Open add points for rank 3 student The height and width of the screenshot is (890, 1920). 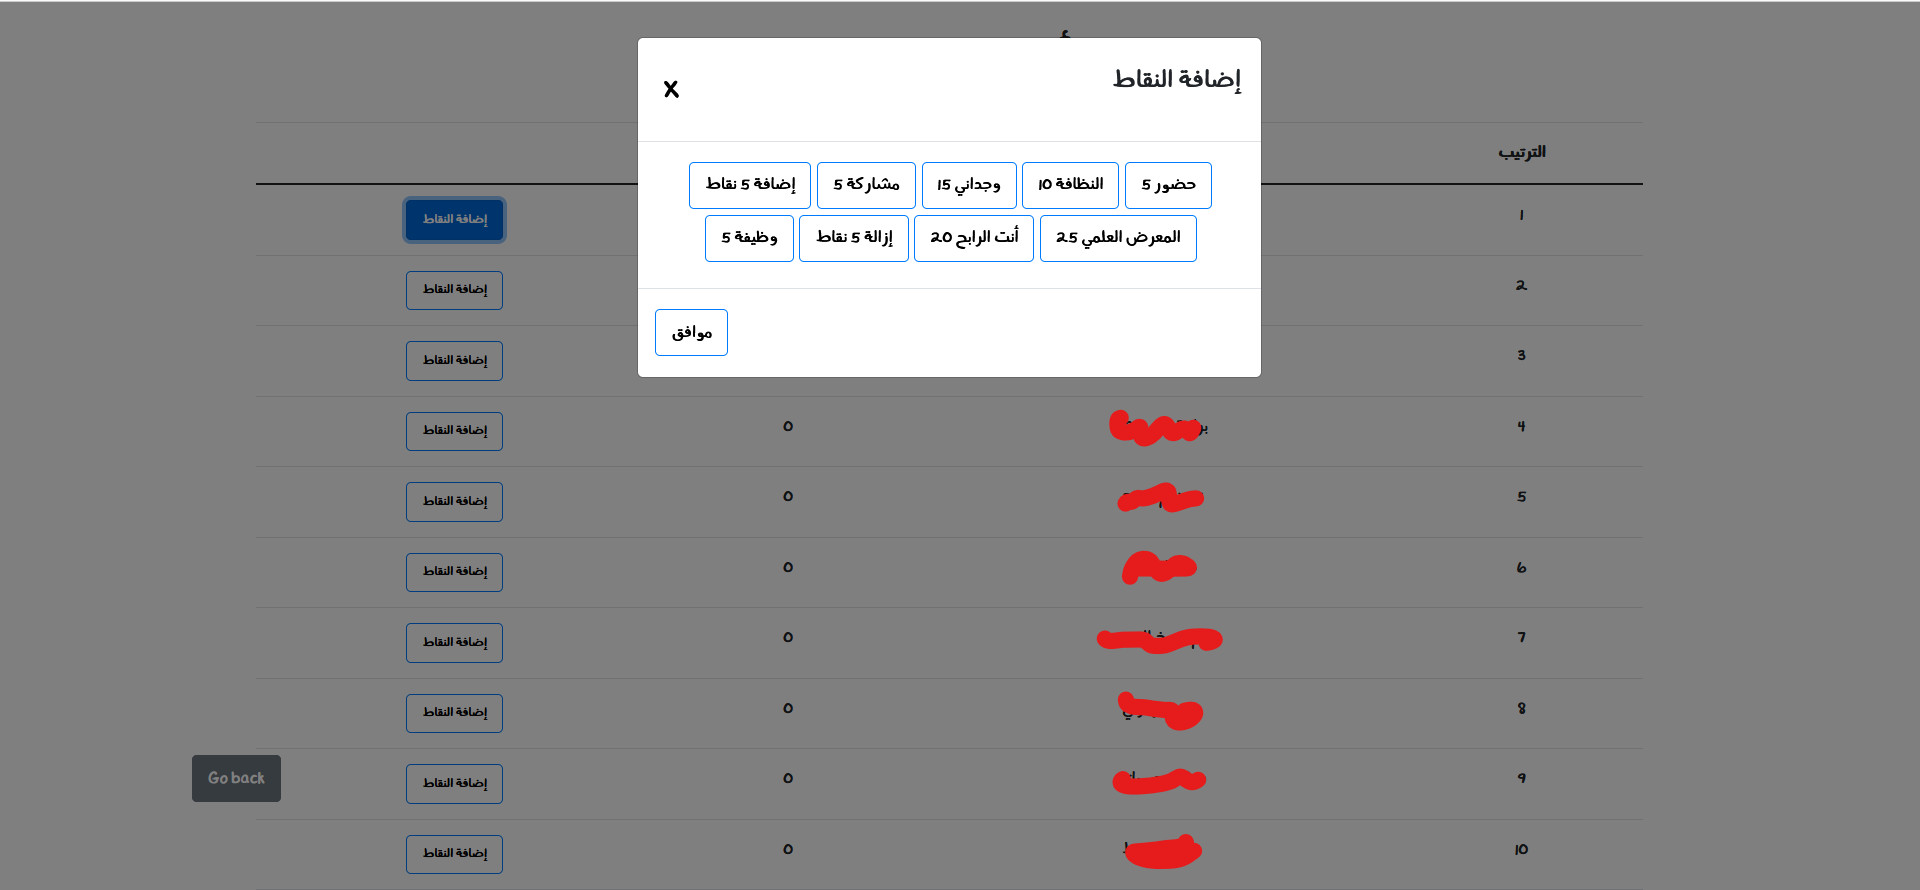[454, 360]
